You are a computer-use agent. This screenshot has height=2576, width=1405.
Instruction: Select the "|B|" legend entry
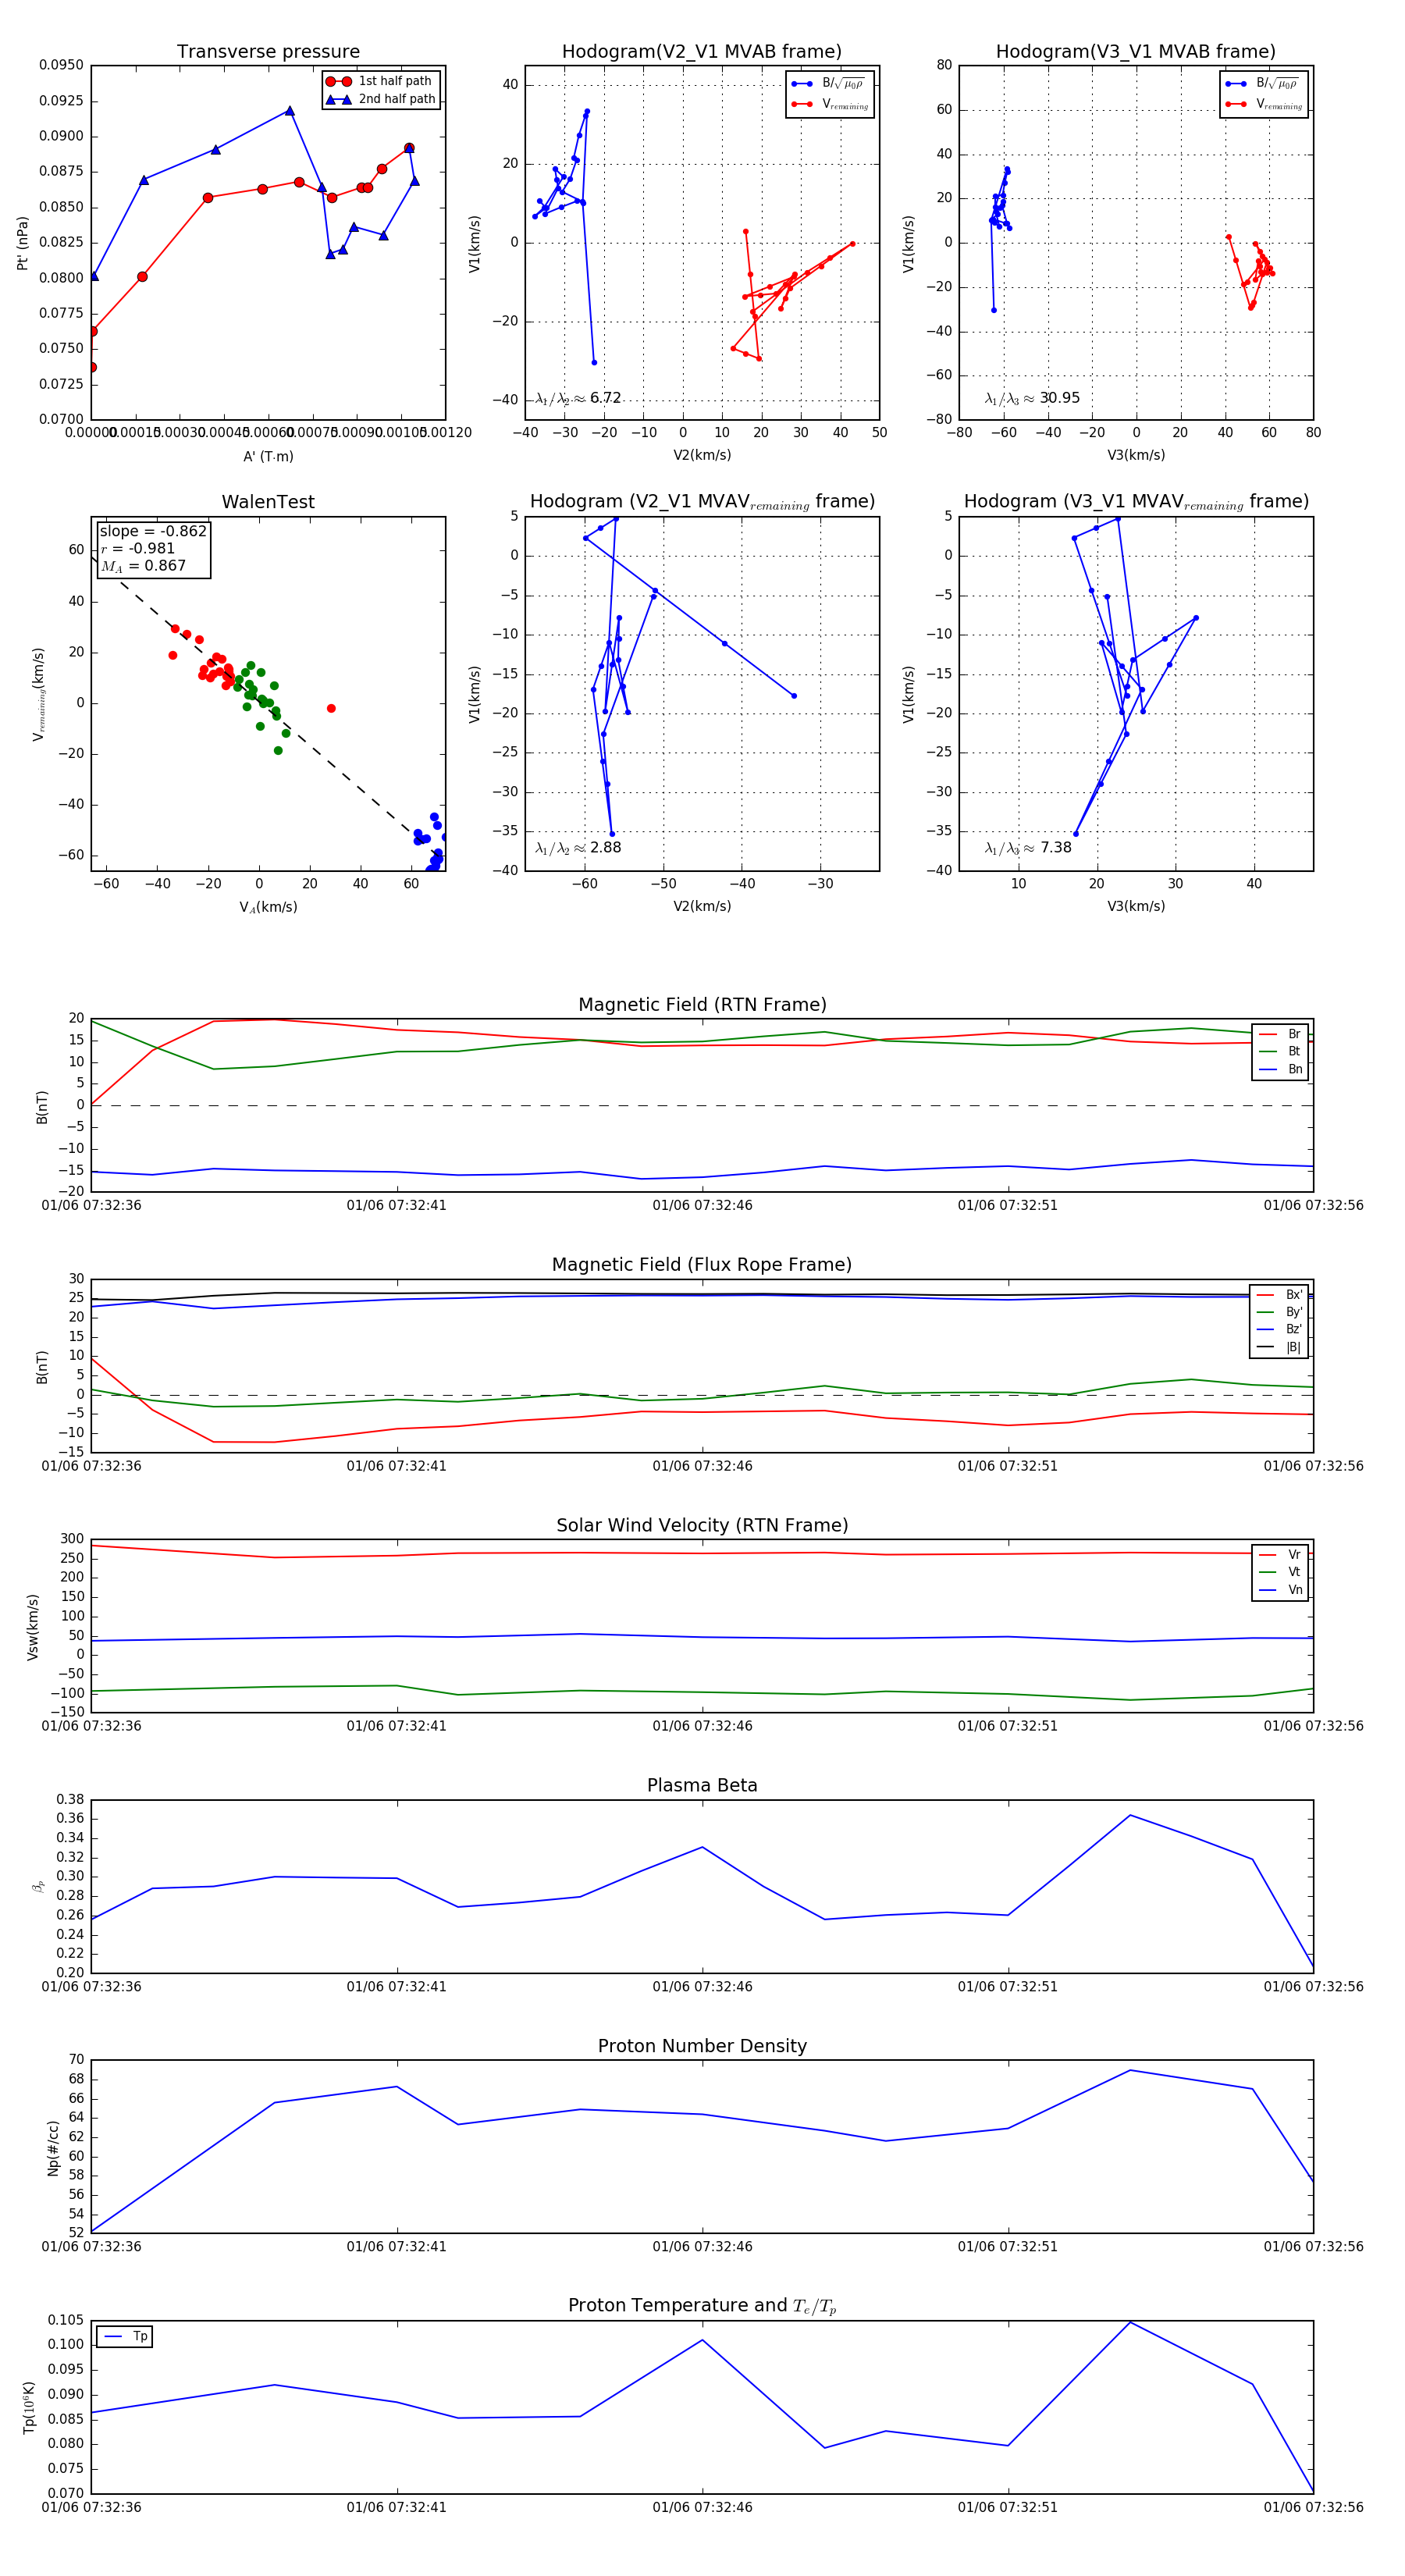(1280, 1347)
